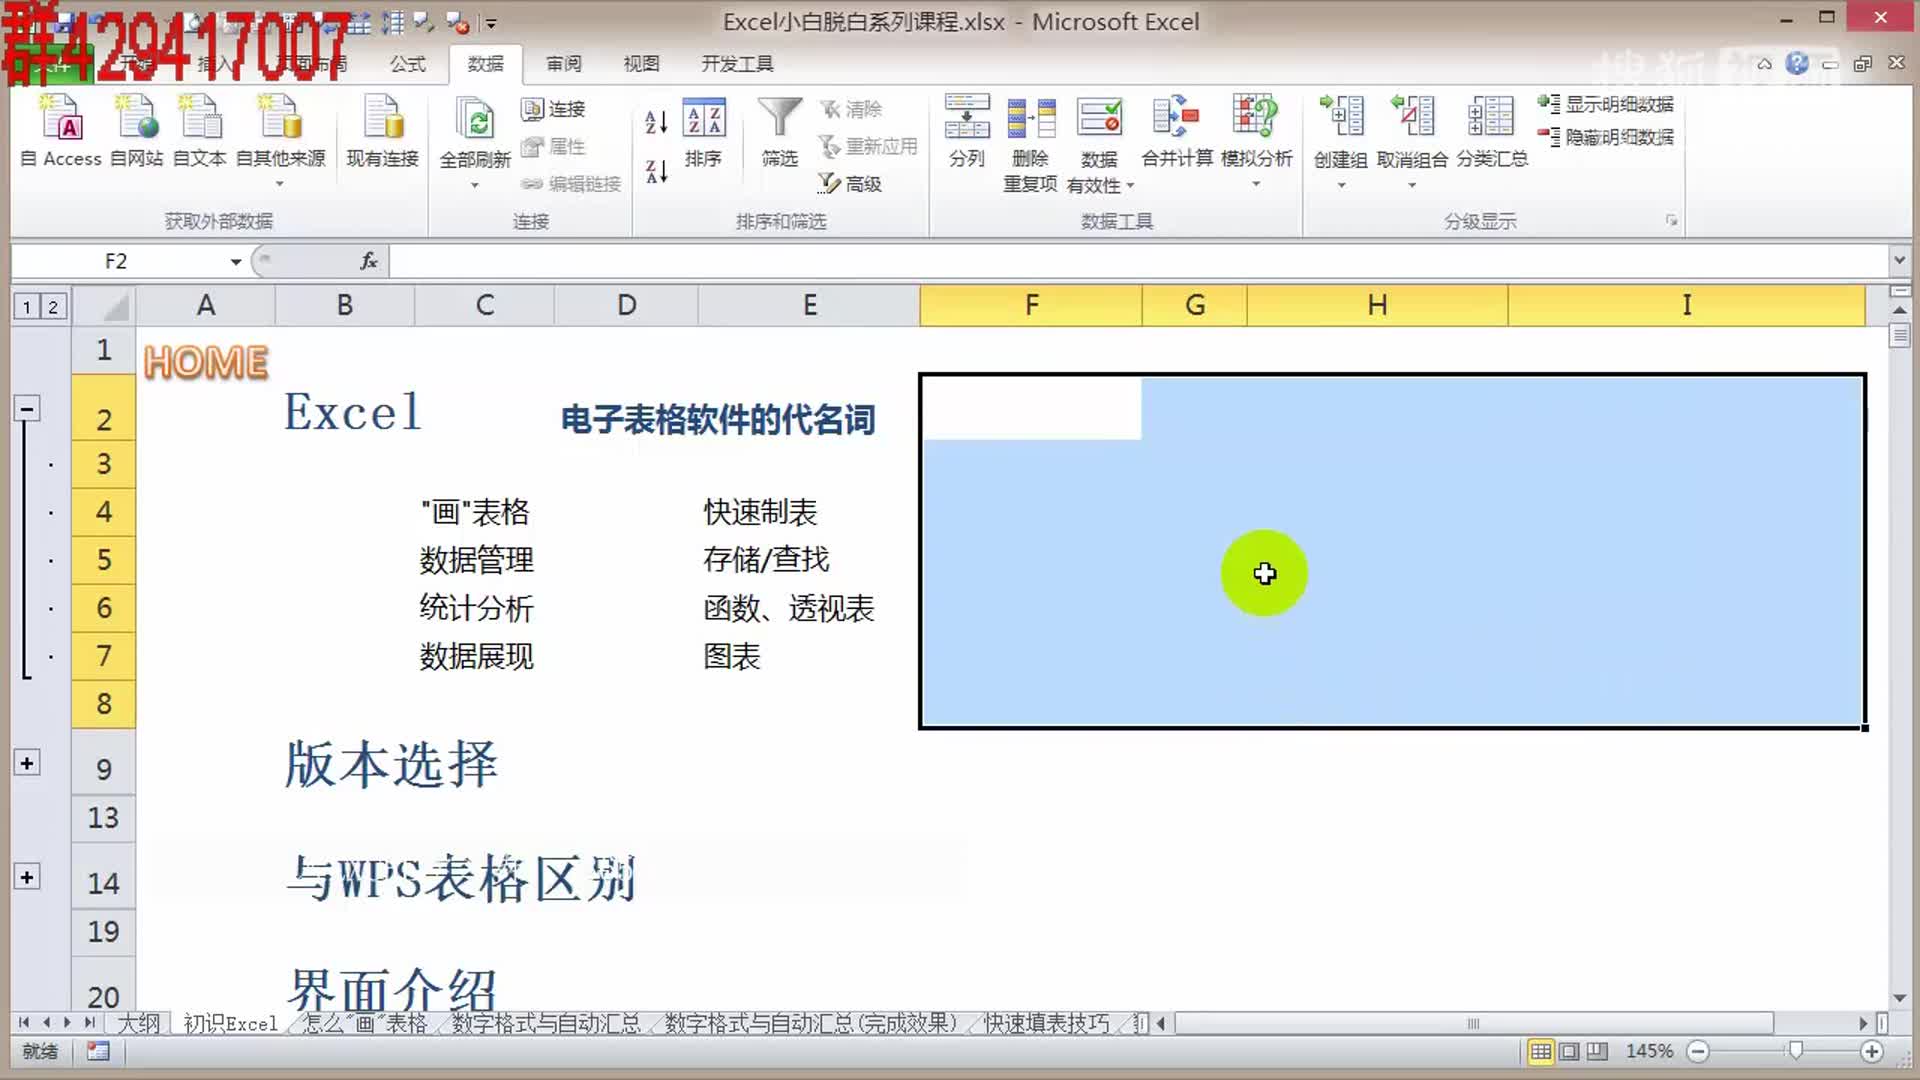This screenshot has height=1080, width=1920.
Task: Open the Formulas (公式) tab
Action: click(x=408, y=63)
